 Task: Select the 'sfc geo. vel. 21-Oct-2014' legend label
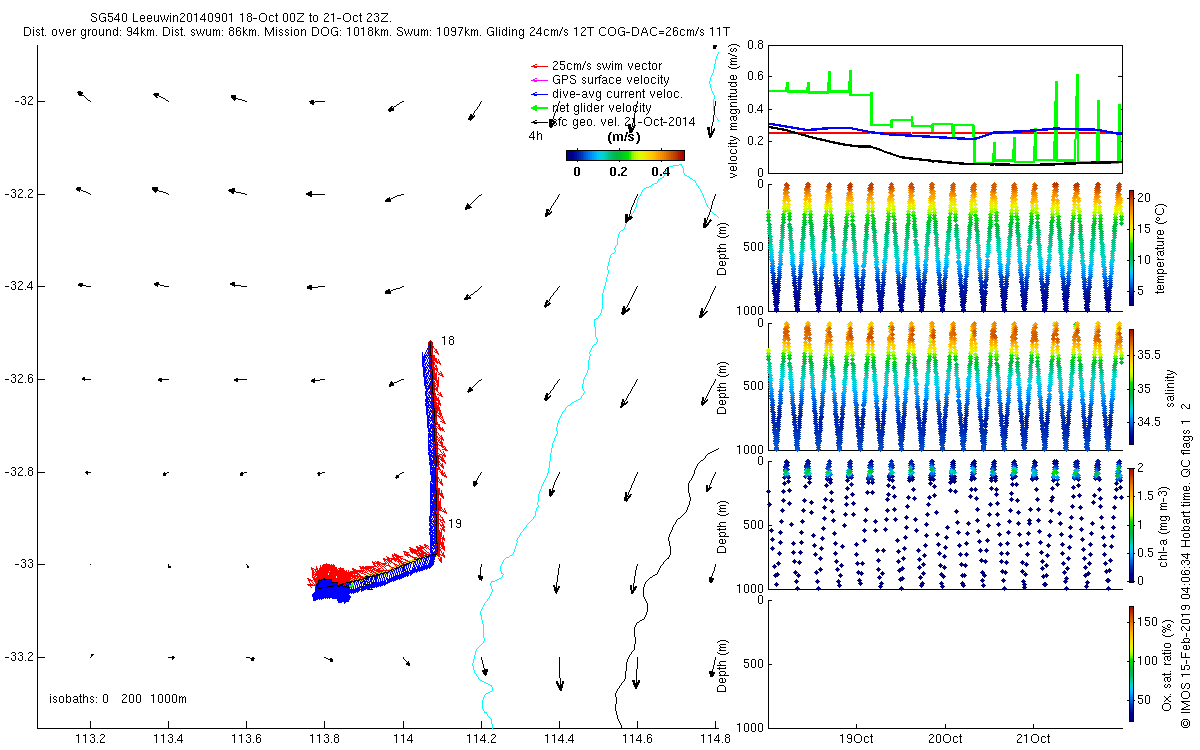623,121
